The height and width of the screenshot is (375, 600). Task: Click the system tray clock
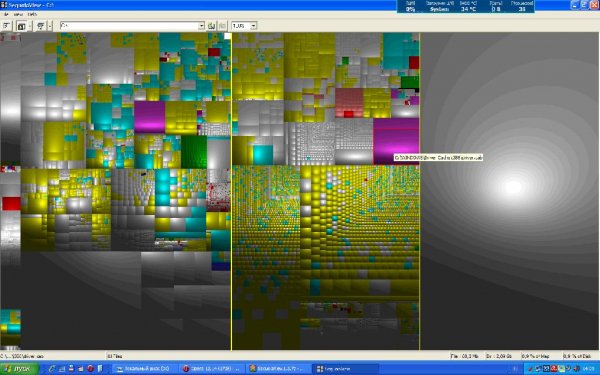pos(589,368)
